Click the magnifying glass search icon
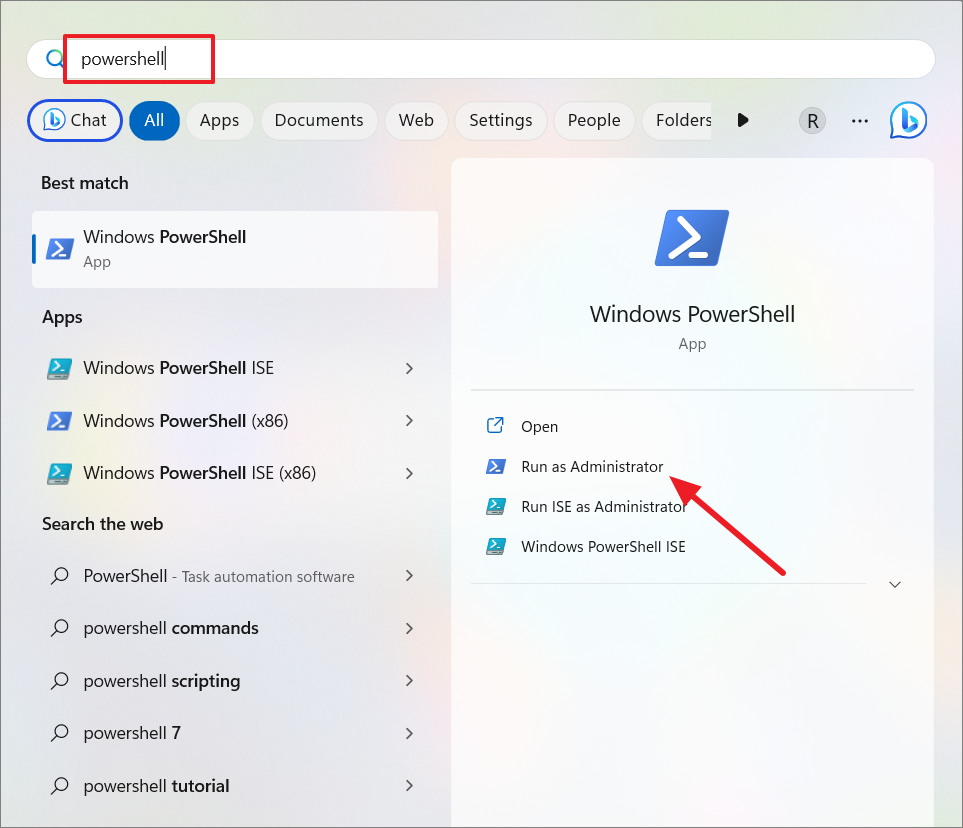 54,58
